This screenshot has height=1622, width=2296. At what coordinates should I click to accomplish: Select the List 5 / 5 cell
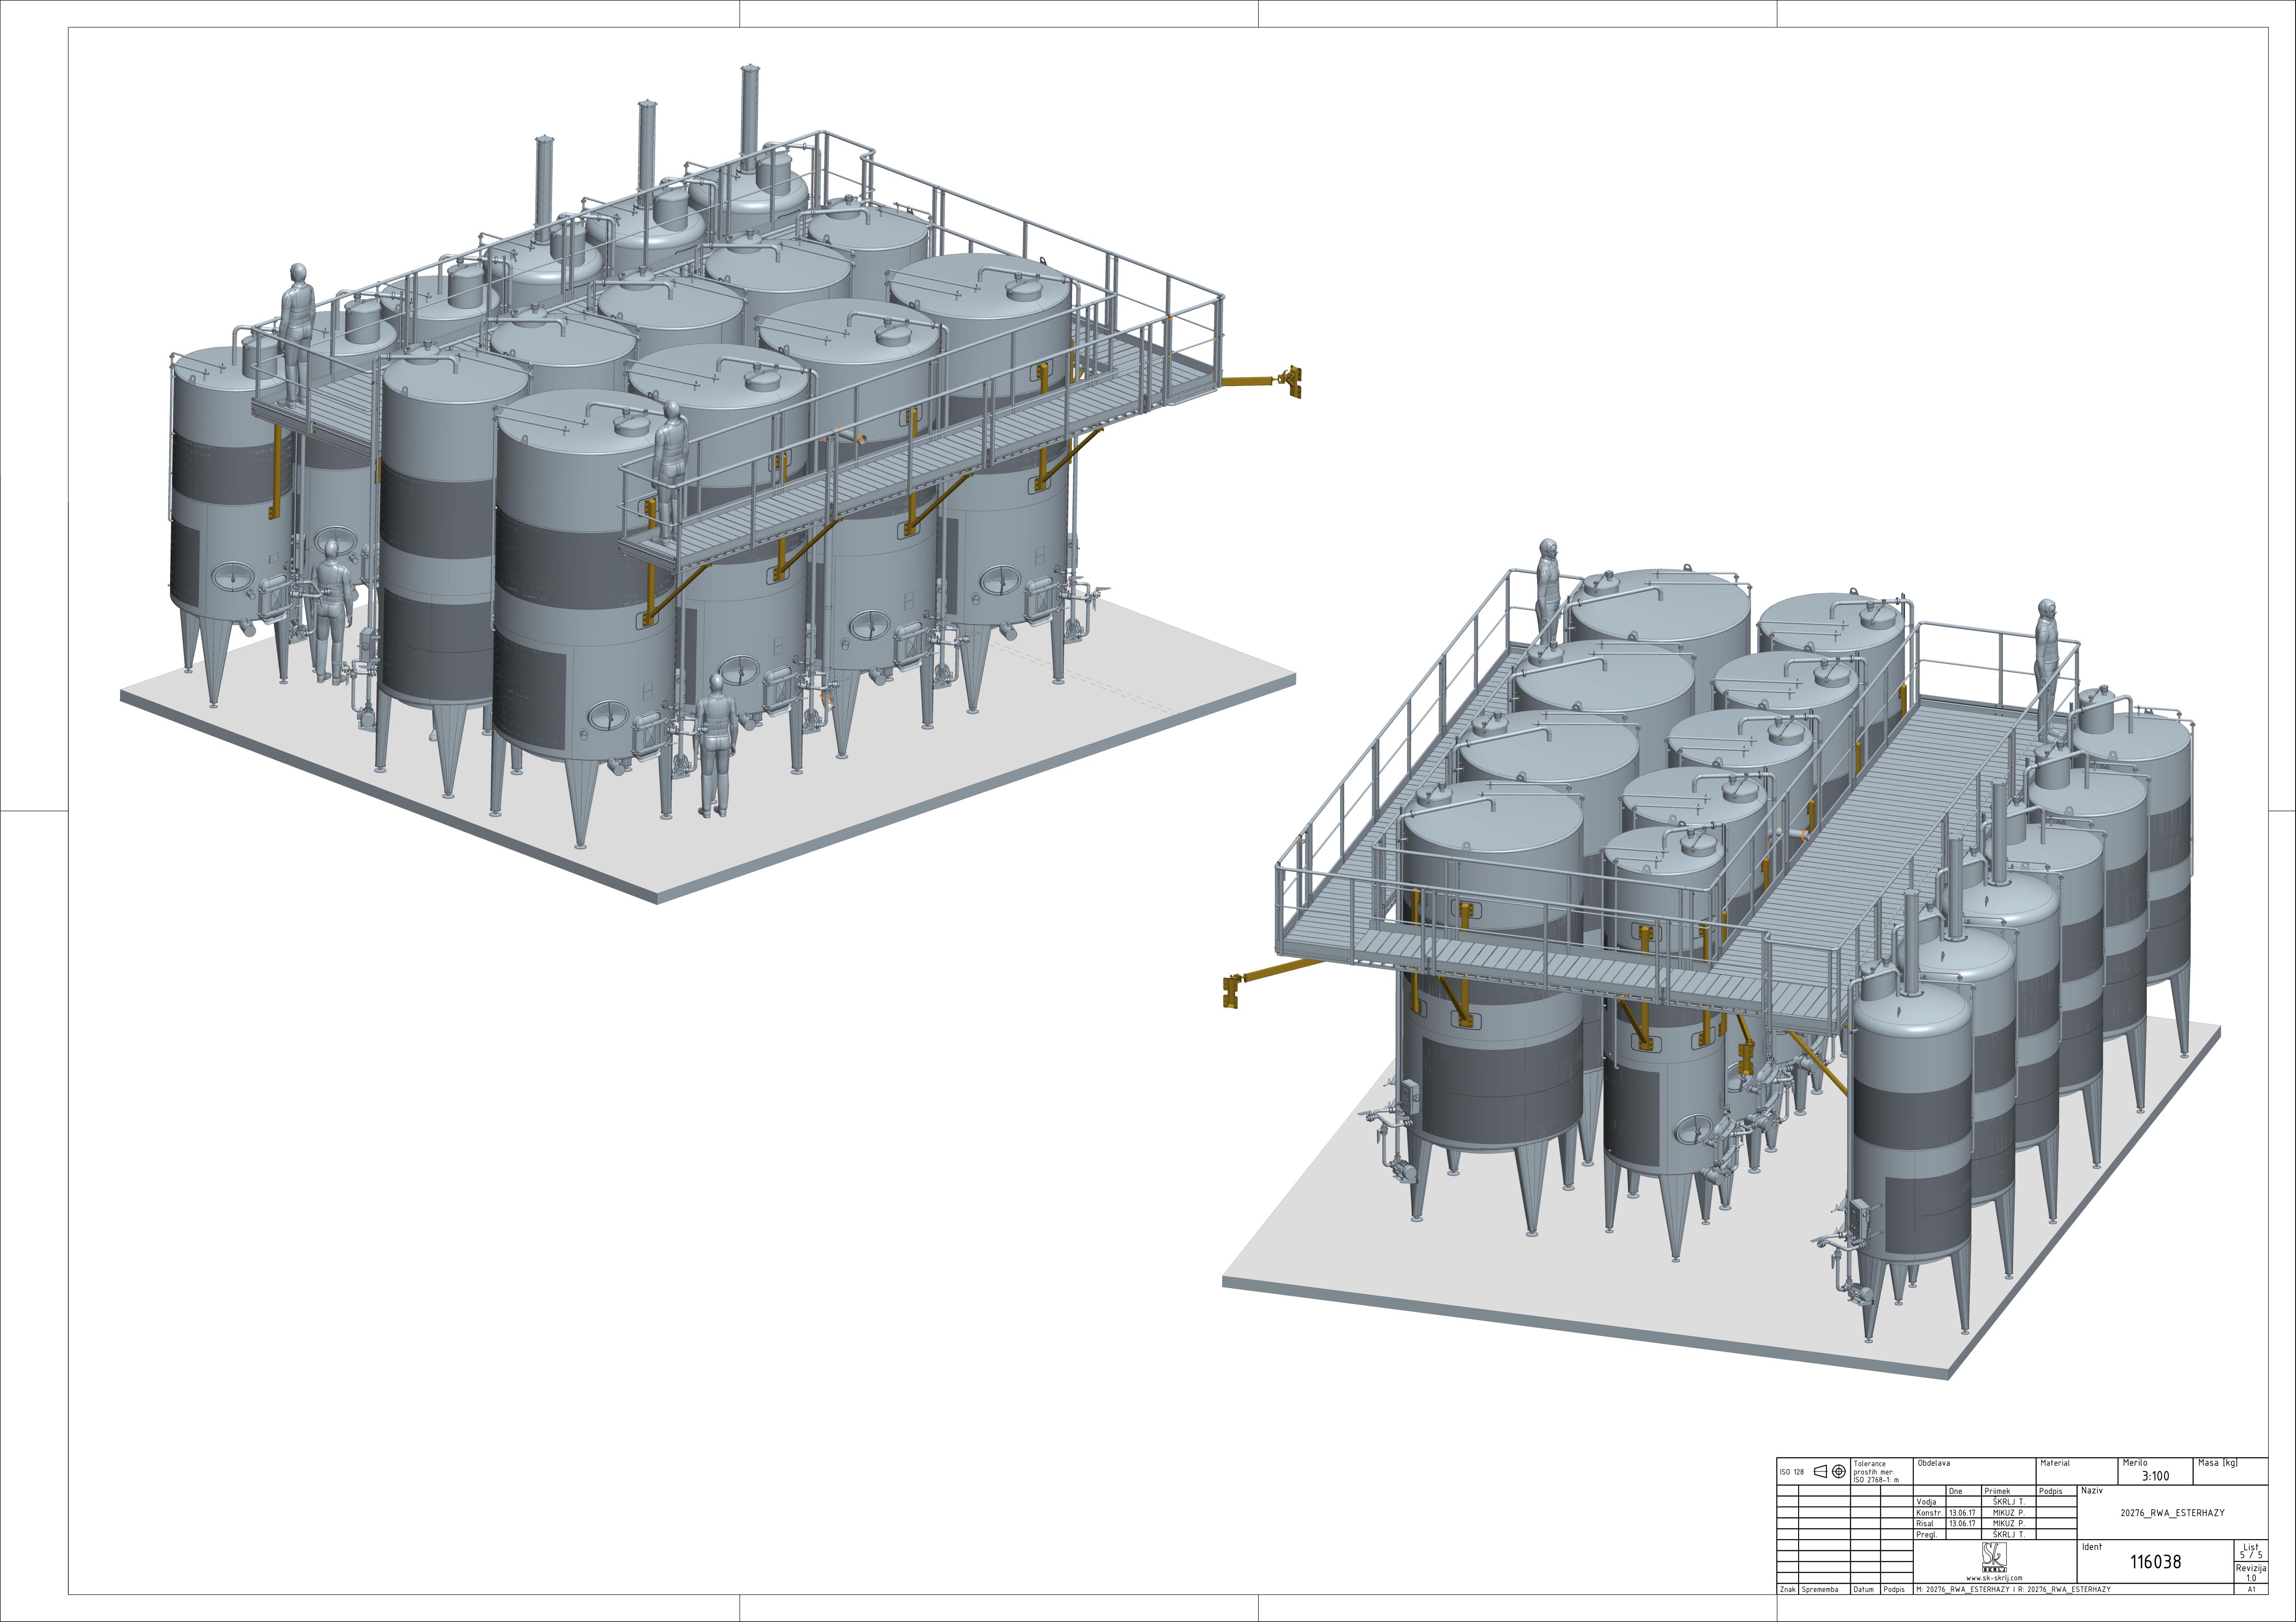(2251, 1551)
